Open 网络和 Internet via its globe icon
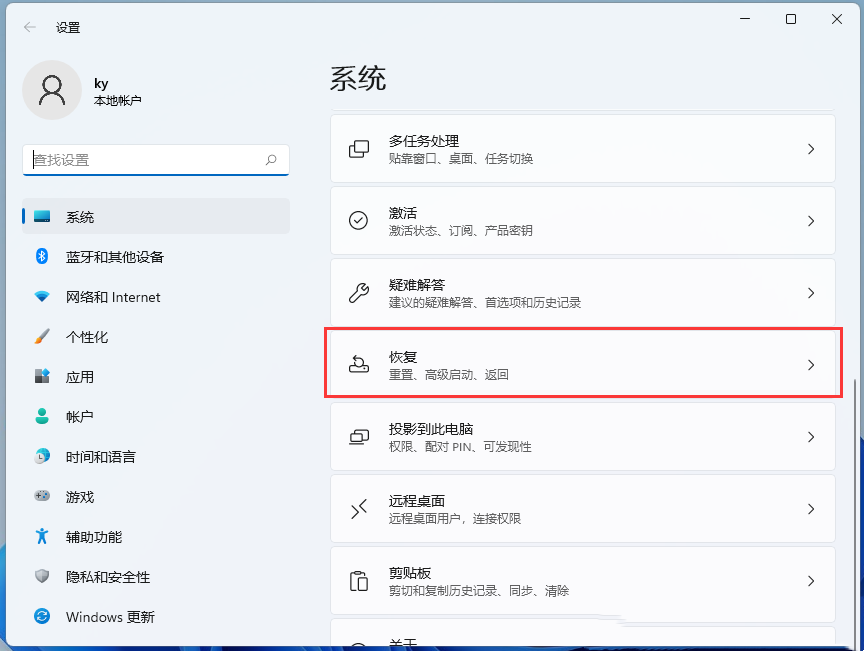Viewport: 864px width, 651px height. pos(42,297)
